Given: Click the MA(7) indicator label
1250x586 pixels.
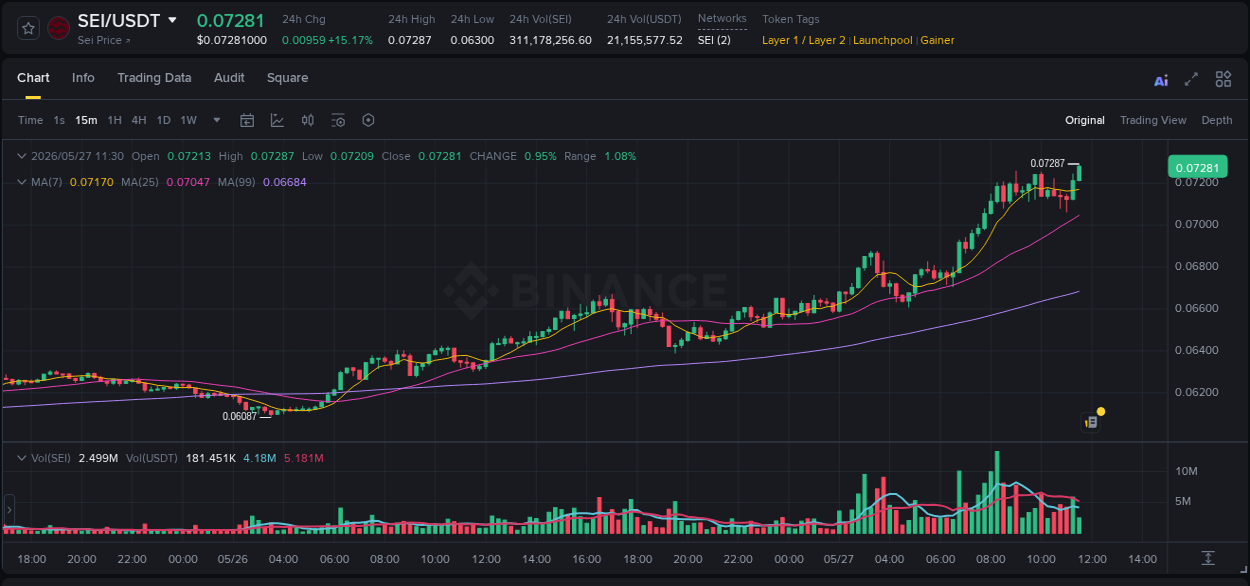Looking at the screenshot, I should click(x=48, y=182).
